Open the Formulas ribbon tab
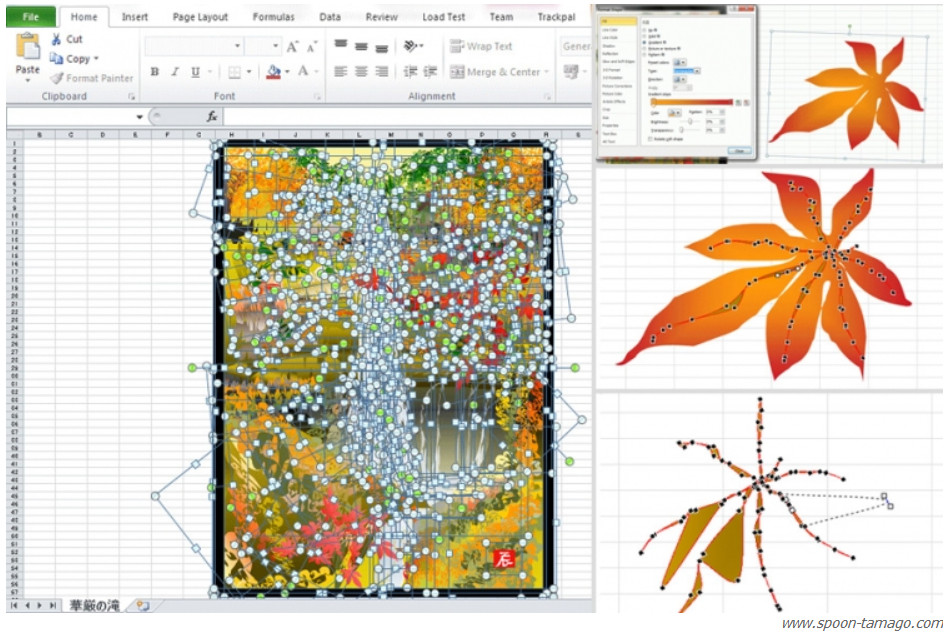This screenshot has height=639, width=950. [272, 17]
